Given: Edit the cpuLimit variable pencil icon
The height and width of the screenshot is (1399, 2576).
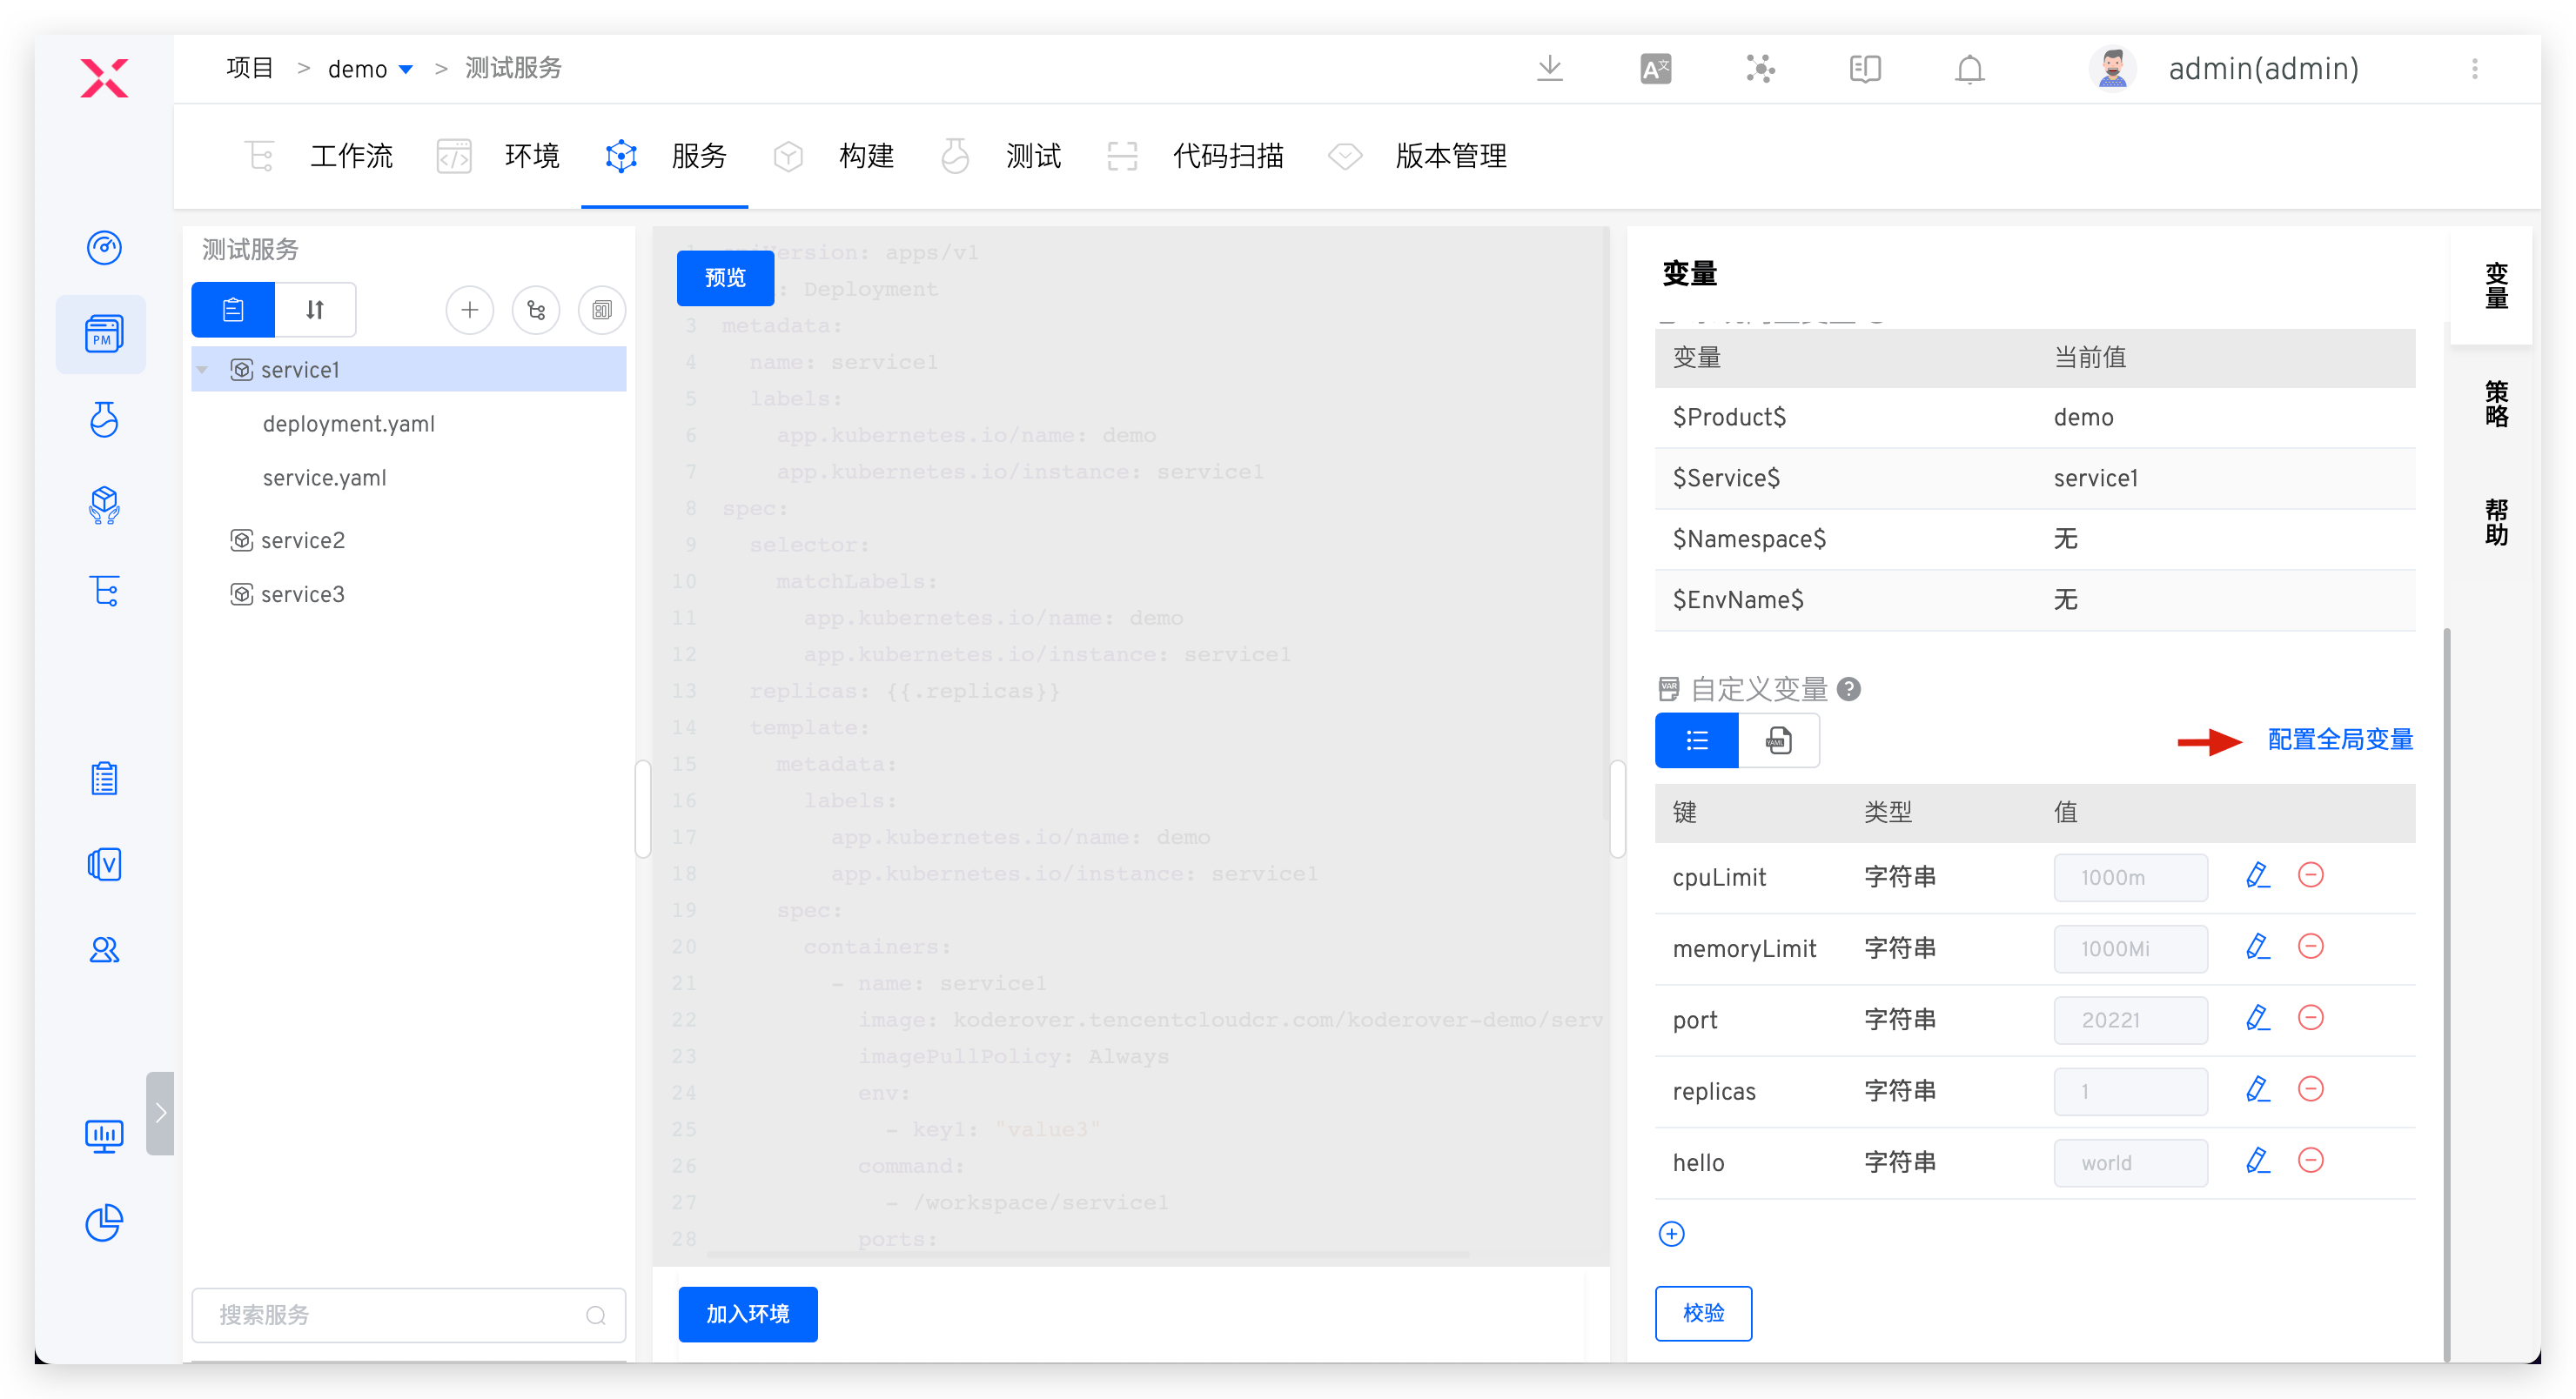Looking at the screenshot, I should click(2257, 876).
